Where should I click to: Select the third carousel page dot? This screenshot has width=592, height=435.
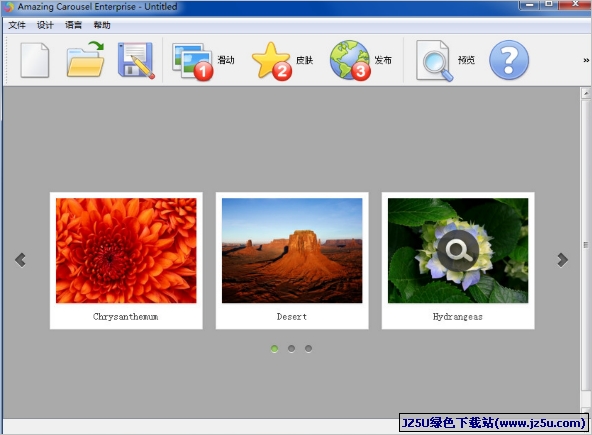(308, 349)
